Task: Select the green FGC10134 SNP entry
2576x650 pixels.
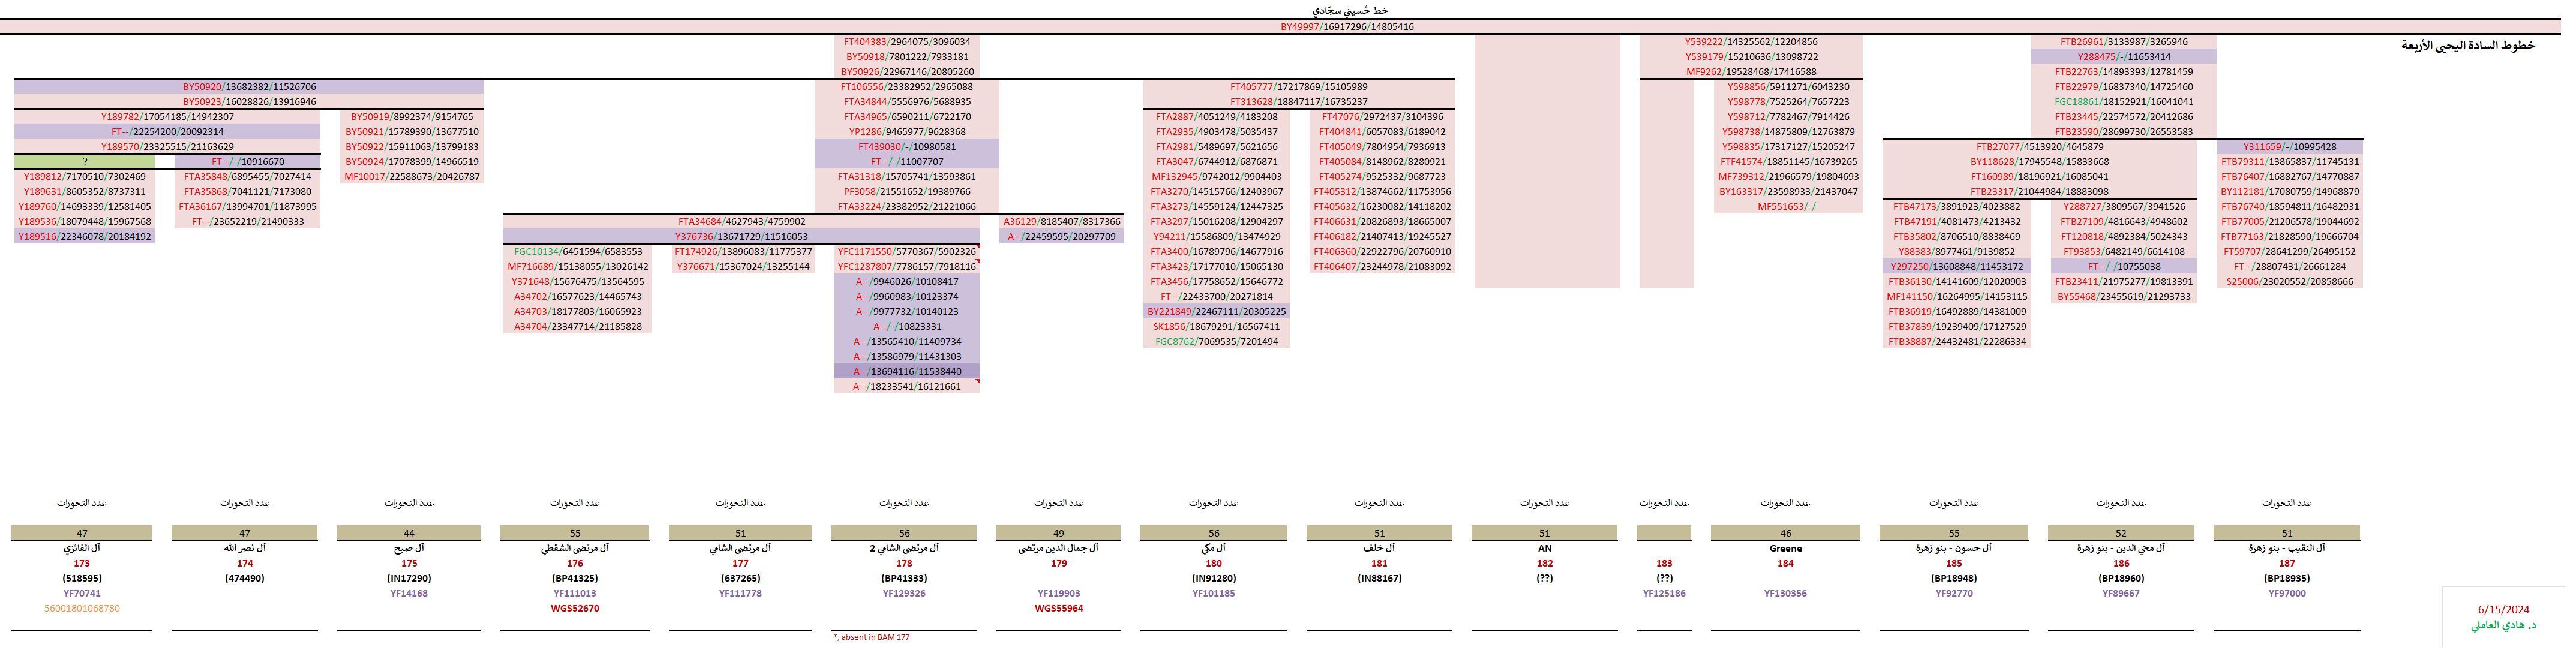Action: coord(578,252)
